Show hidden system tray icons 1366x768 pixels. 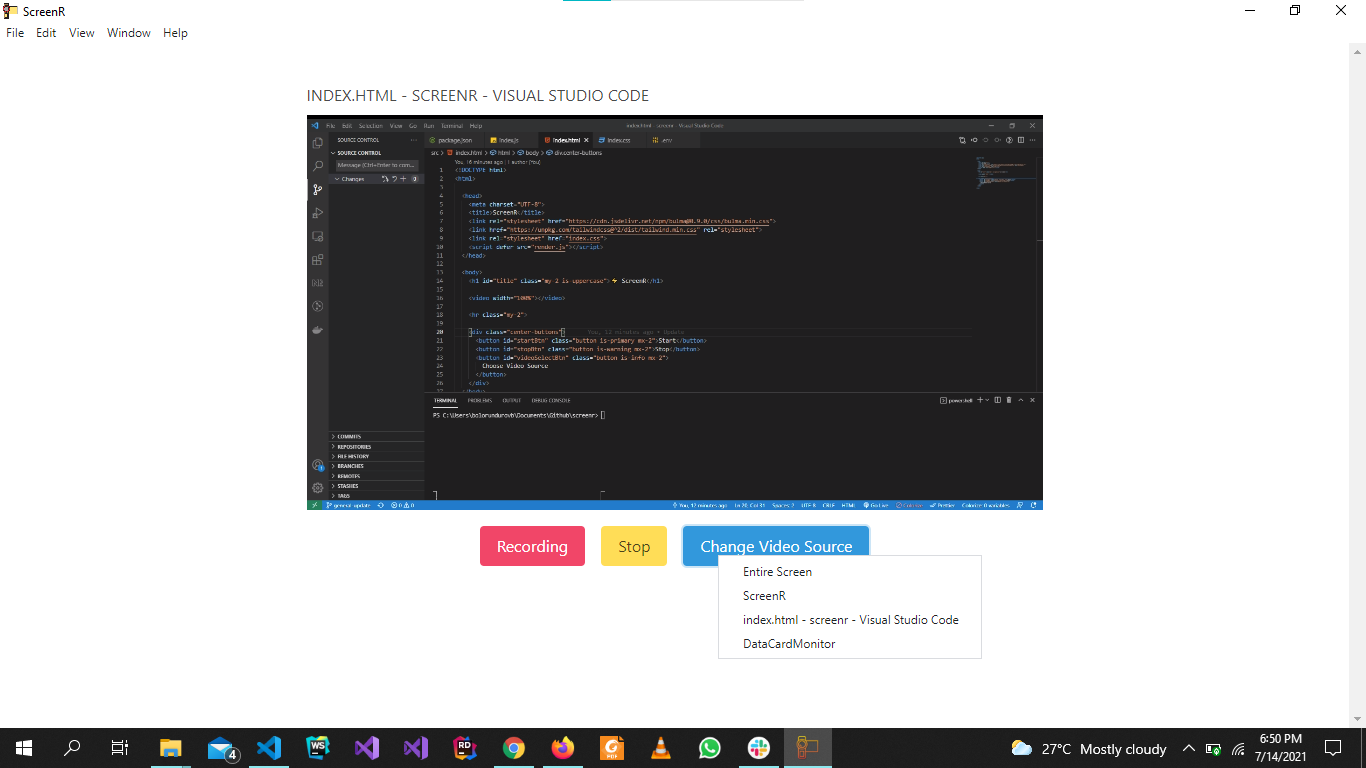point(1189,748)
